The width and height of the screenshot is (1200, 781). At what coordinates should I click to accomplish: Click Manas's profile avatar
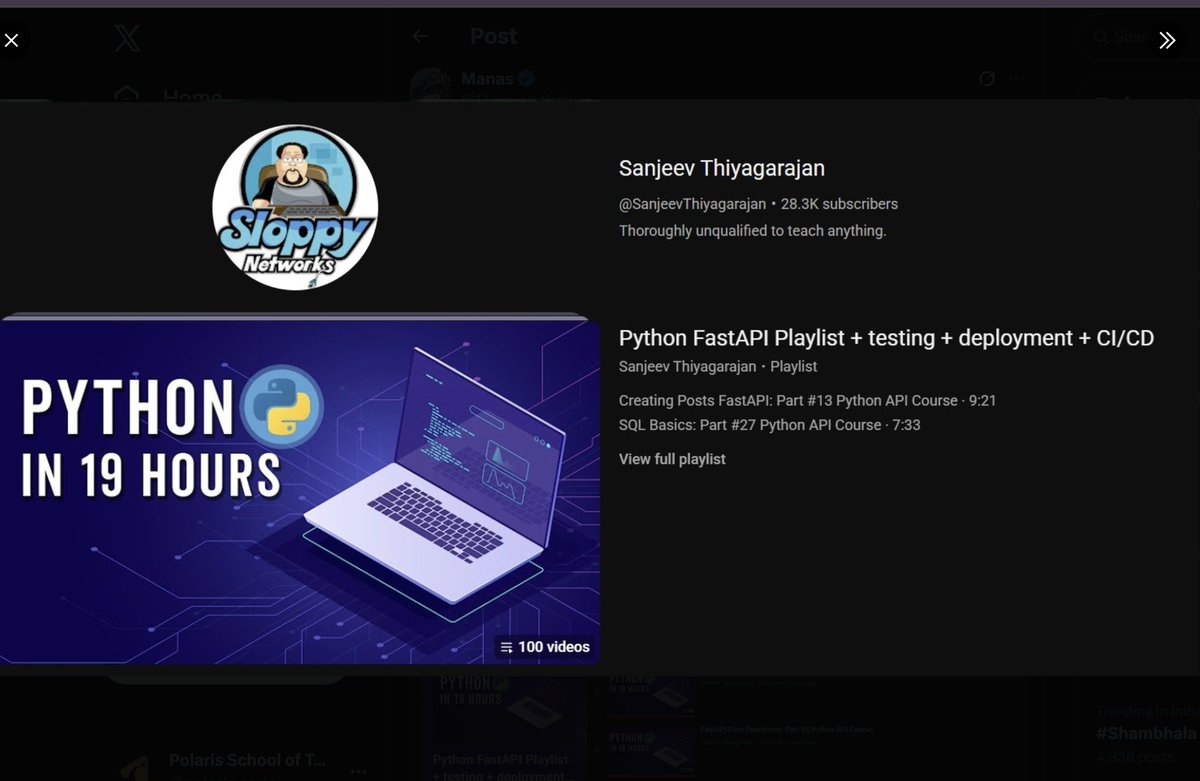[x=431, y=84]
